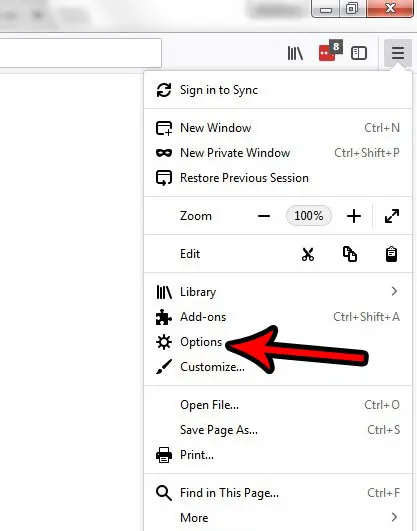Click the Ctrl+Shift+P shortcut text
Screen dimensions: 417x531
pos(367,153)
